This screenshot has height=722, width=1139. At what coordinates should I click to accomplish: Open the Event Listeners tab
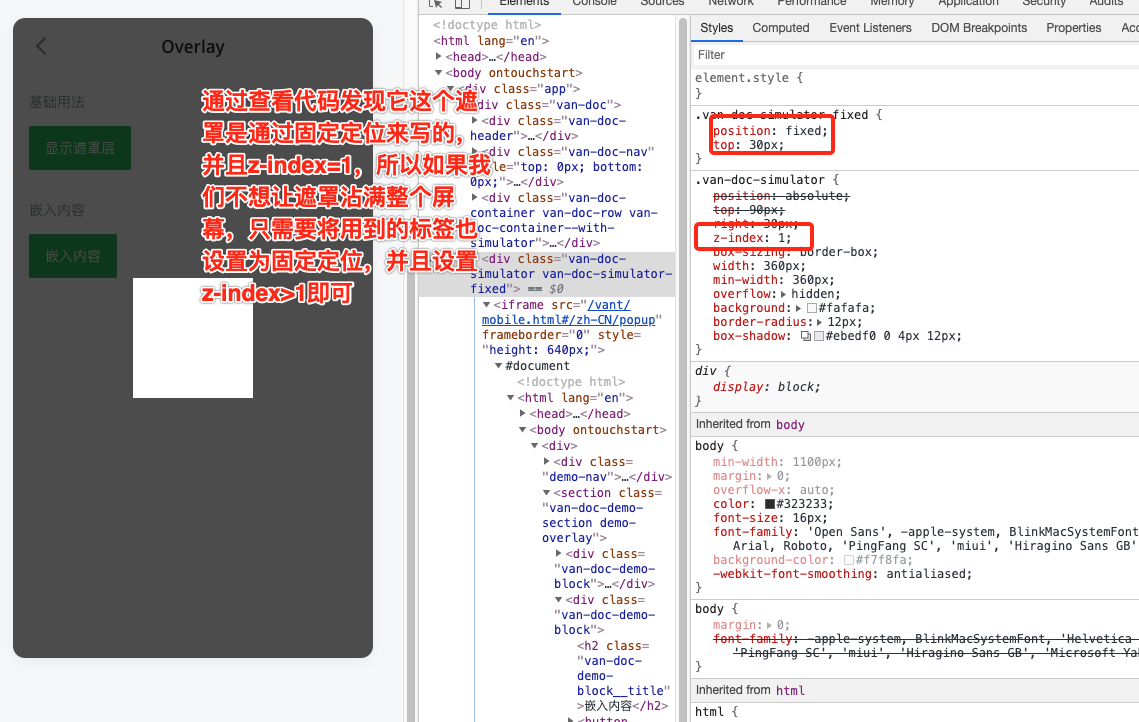(x=870, y=27)
